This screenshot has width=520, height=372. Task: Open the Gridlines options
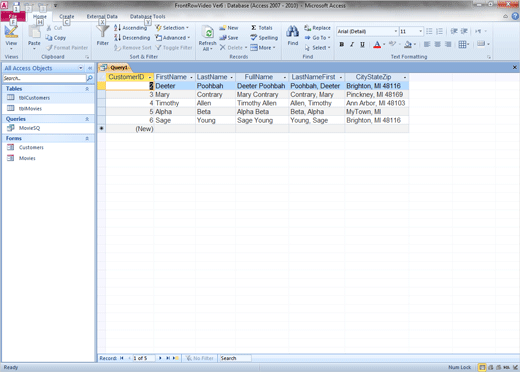point(464,44)
